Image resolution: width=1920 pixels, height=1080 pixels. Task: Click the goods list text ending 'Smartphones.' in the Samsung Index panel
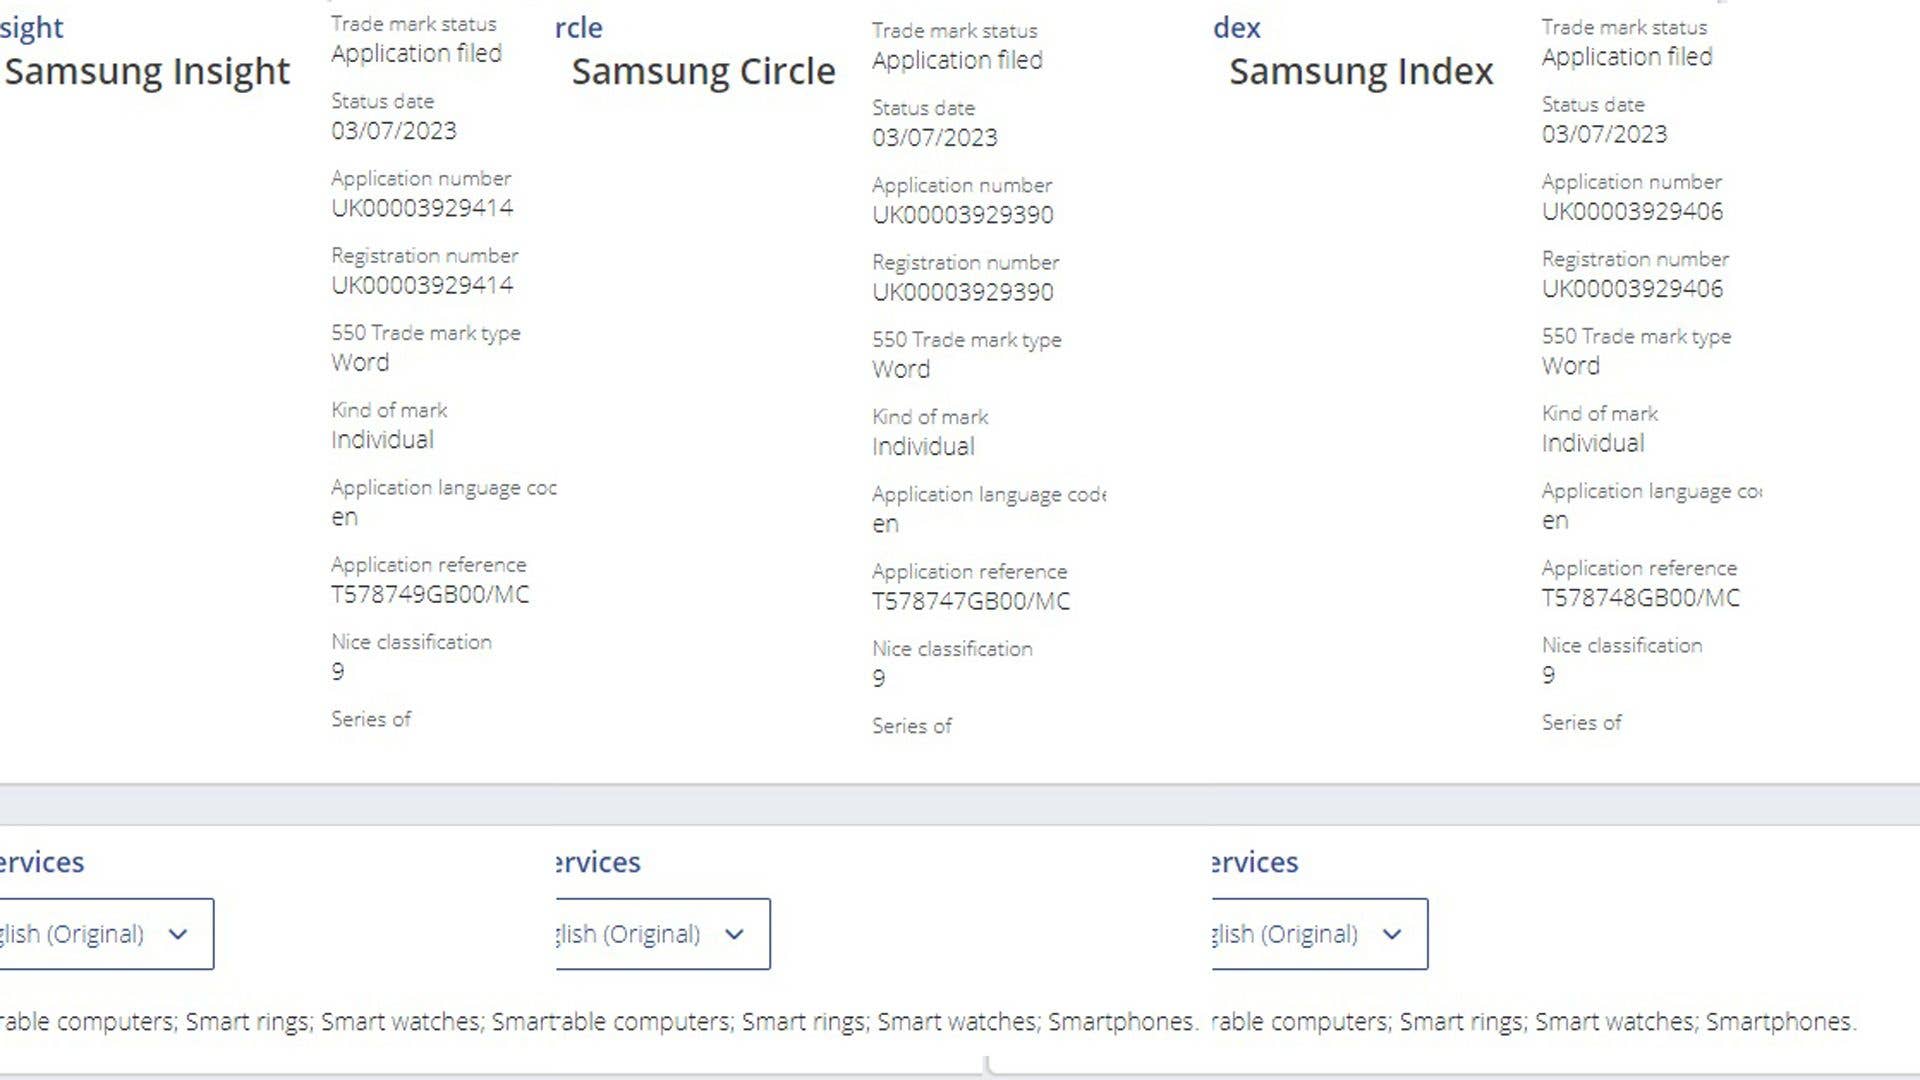tap(1534, 1022)
